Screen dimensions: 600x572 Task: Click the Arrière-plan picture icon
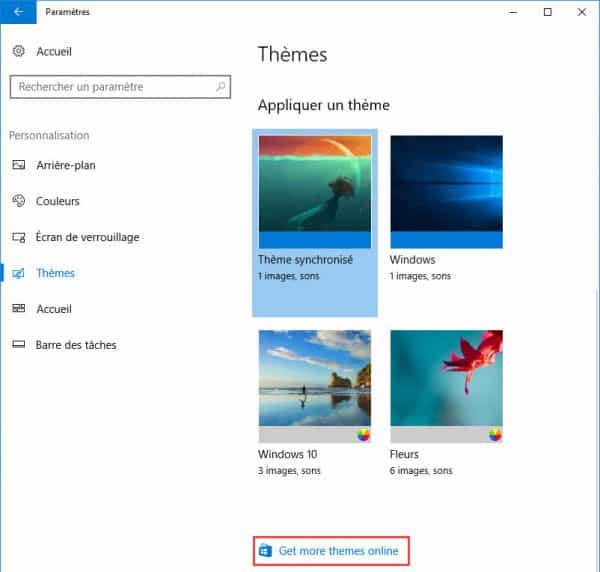click(18, 165)
